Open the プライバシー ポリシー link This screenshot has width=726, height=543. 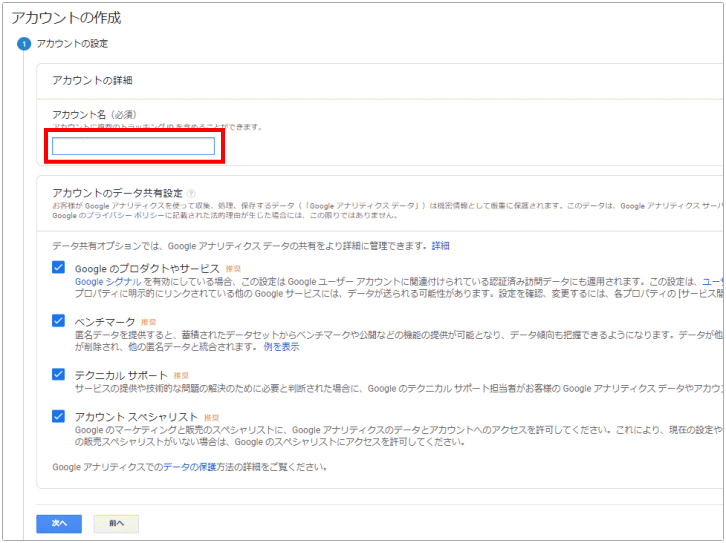pos(109,215)
